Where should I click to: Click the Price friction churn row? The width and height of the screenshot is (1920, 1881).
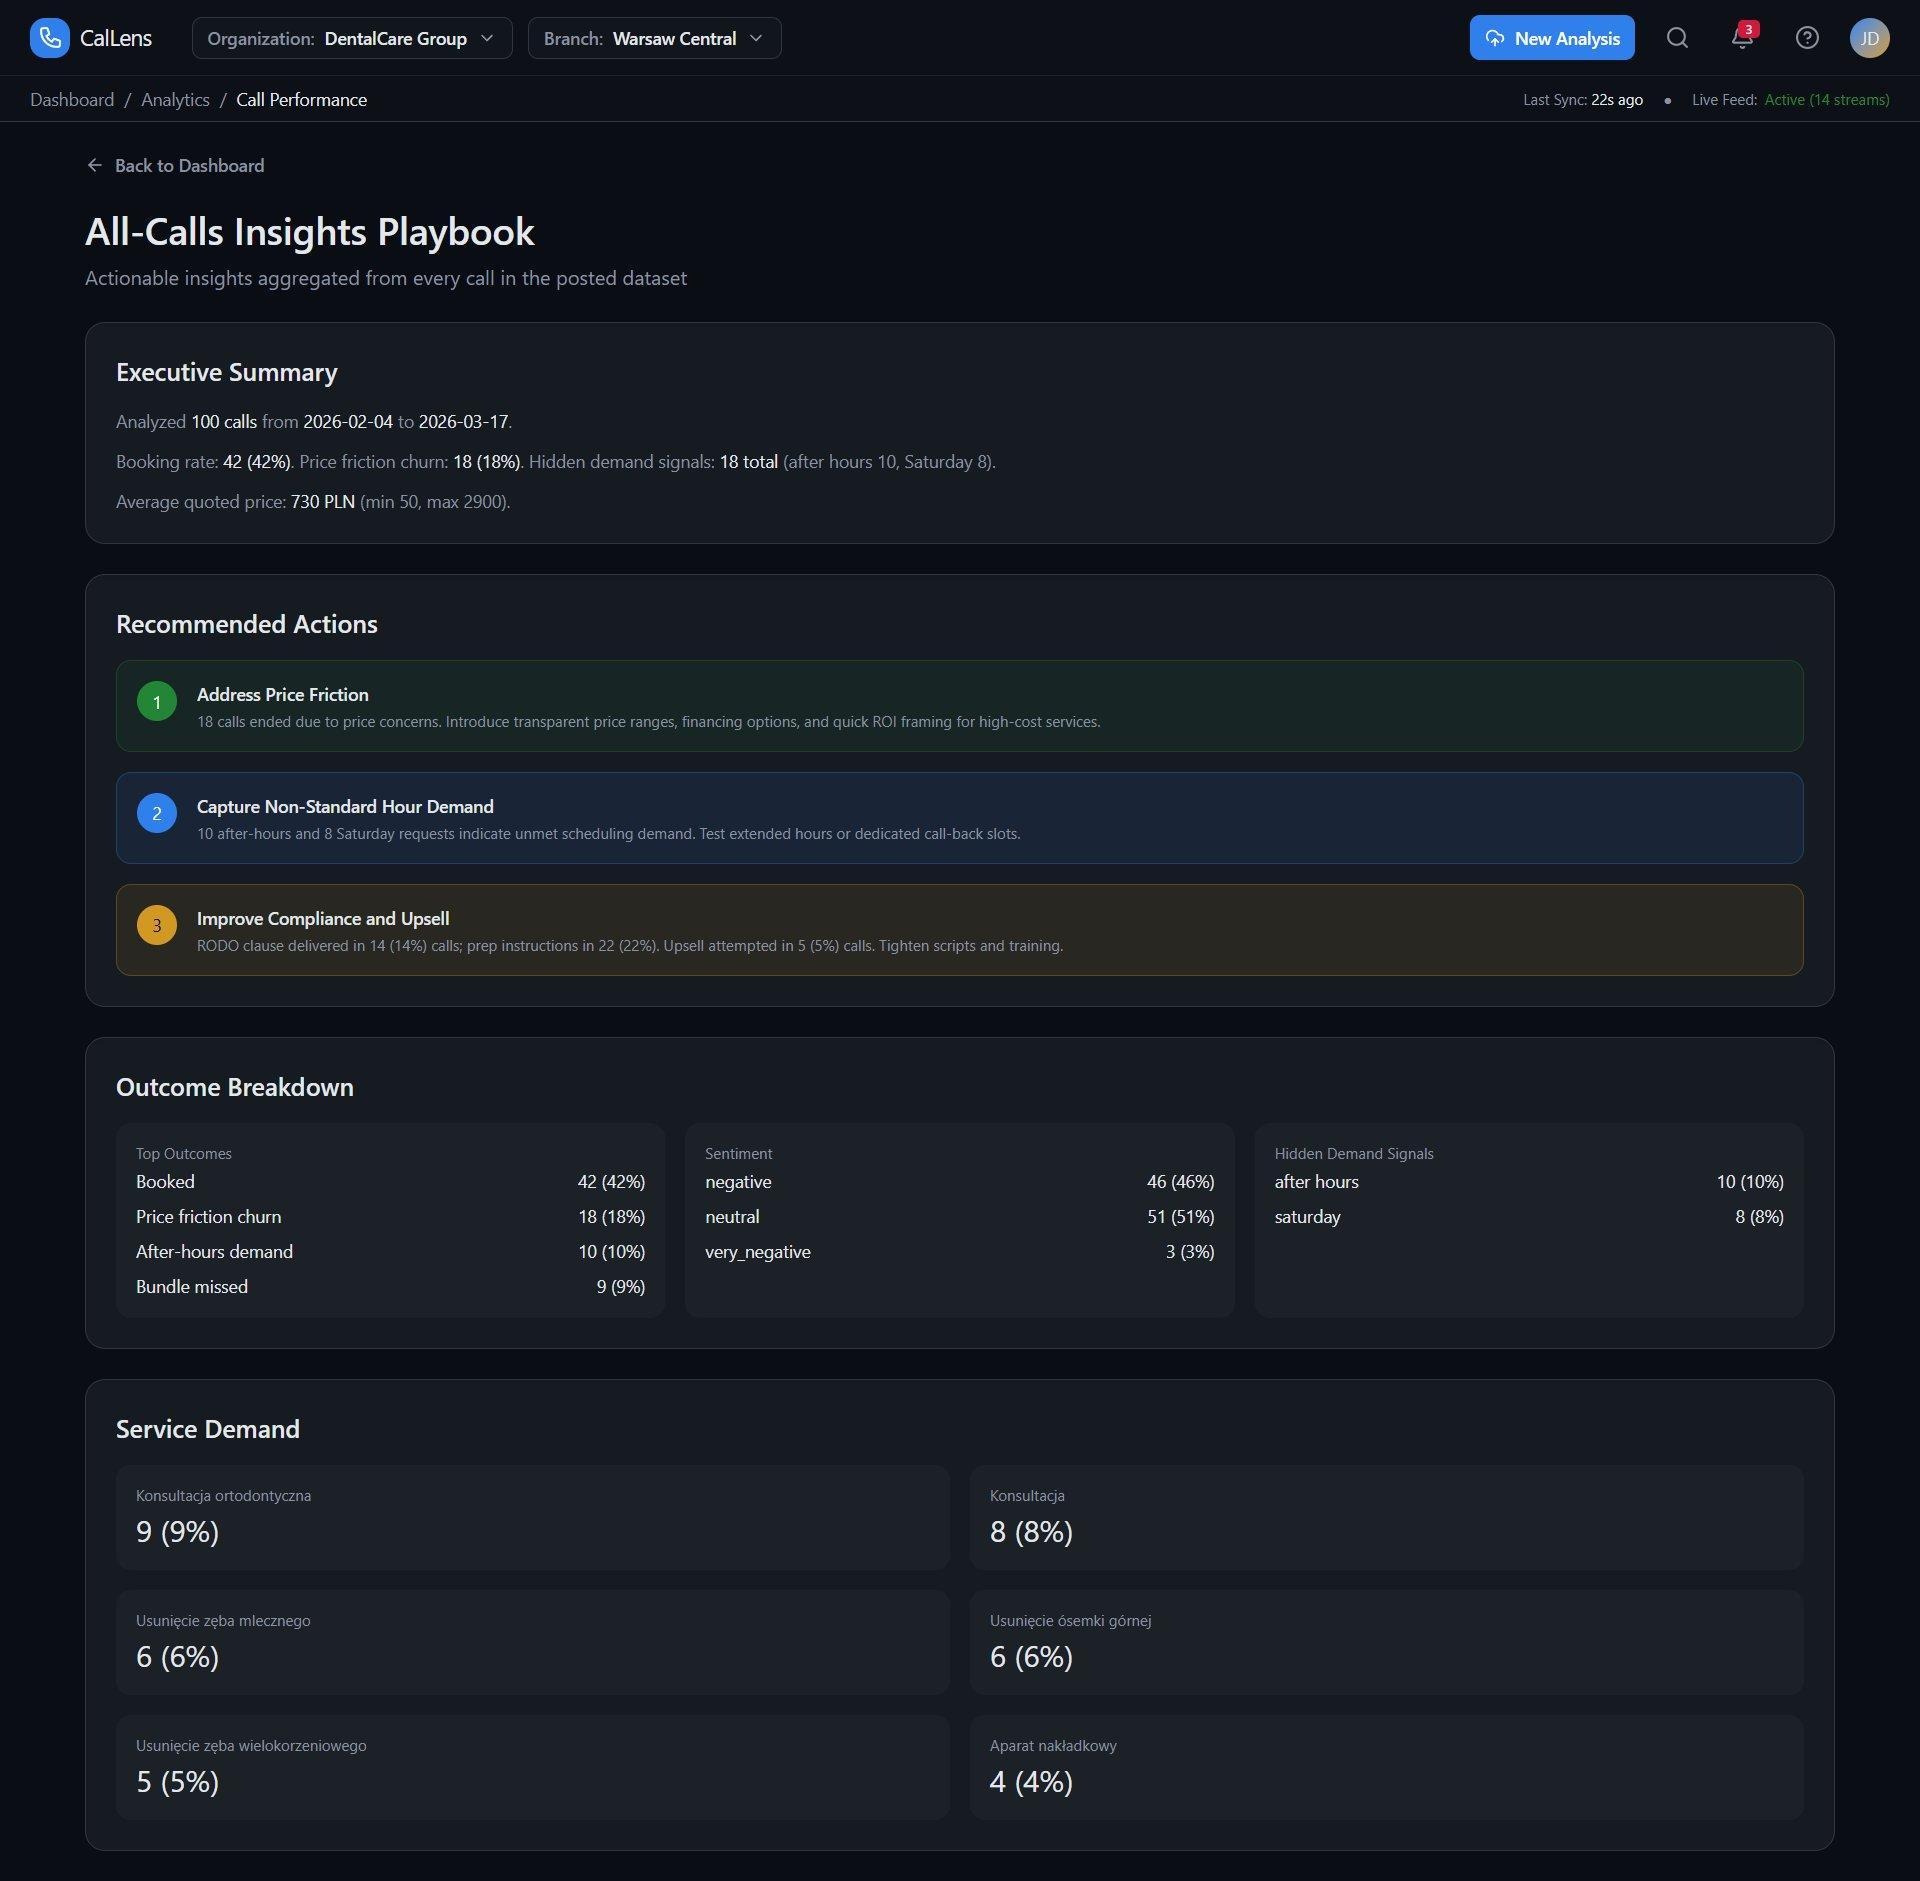click(x=390, y=1217)
